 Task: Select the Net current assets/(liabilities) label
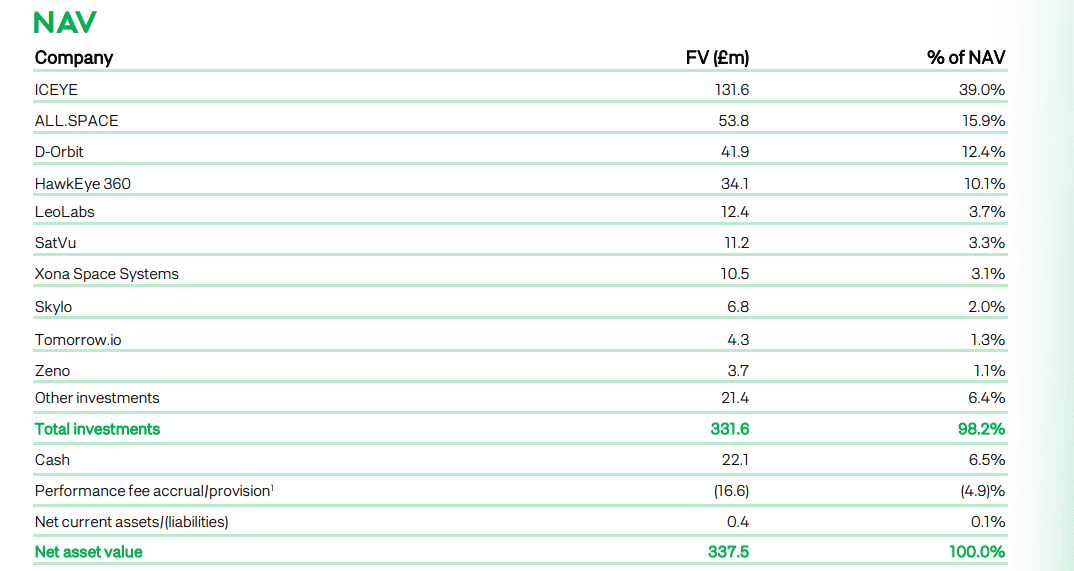[x=131, y=522]
